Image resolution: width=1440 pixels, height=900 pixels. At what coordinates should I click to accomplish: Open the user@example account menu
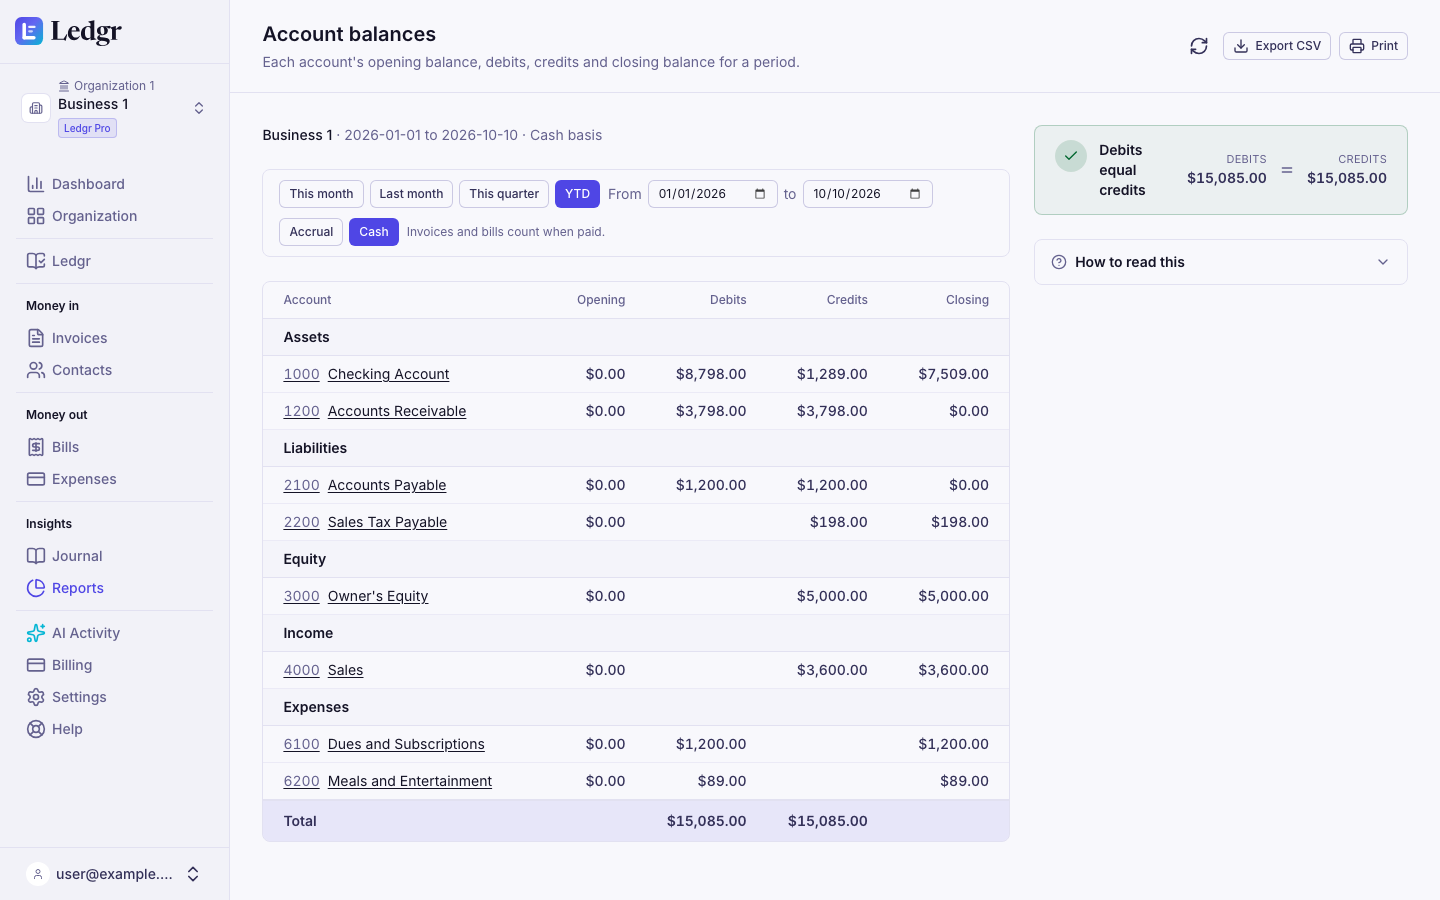114,874
